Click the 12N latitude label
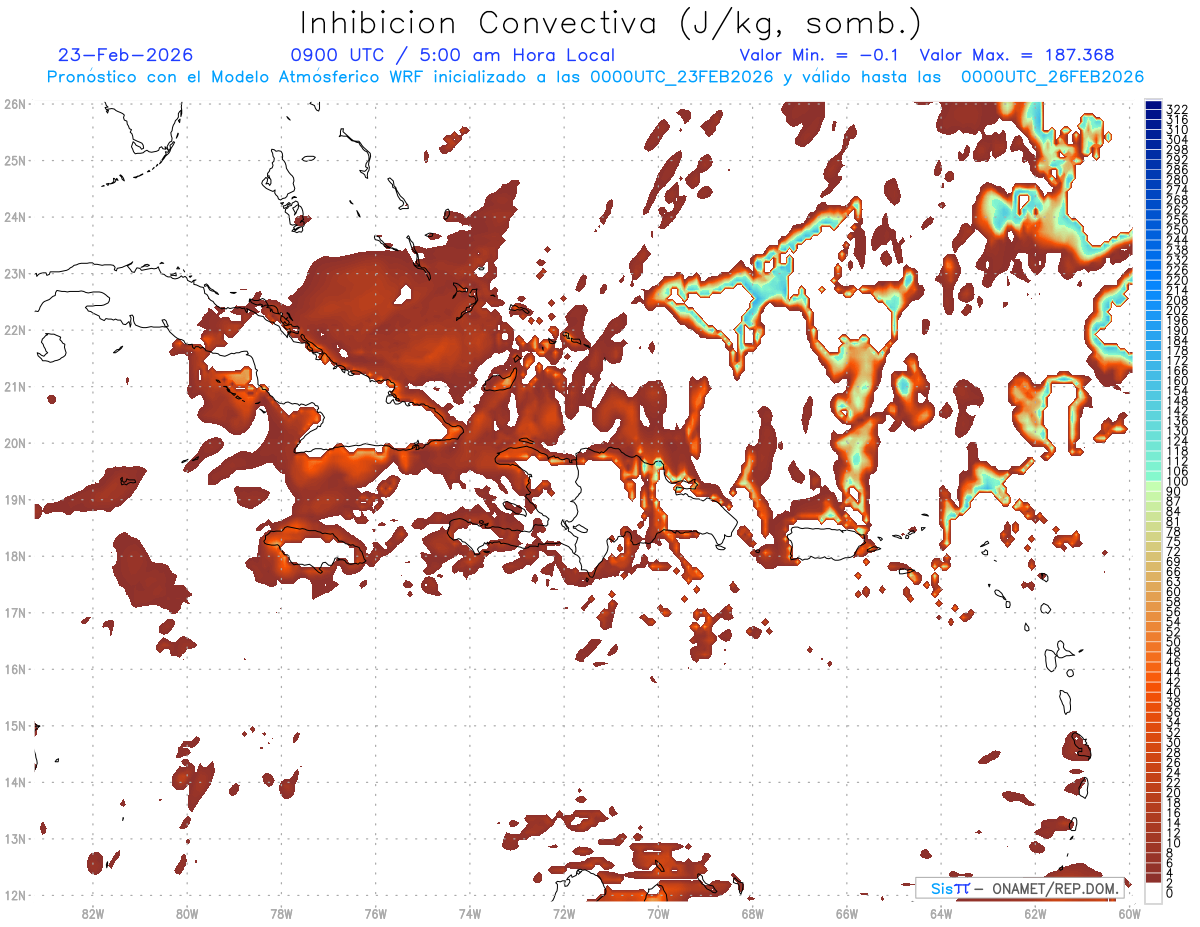This screenshot has height=927, width=1200. (14, 895)
